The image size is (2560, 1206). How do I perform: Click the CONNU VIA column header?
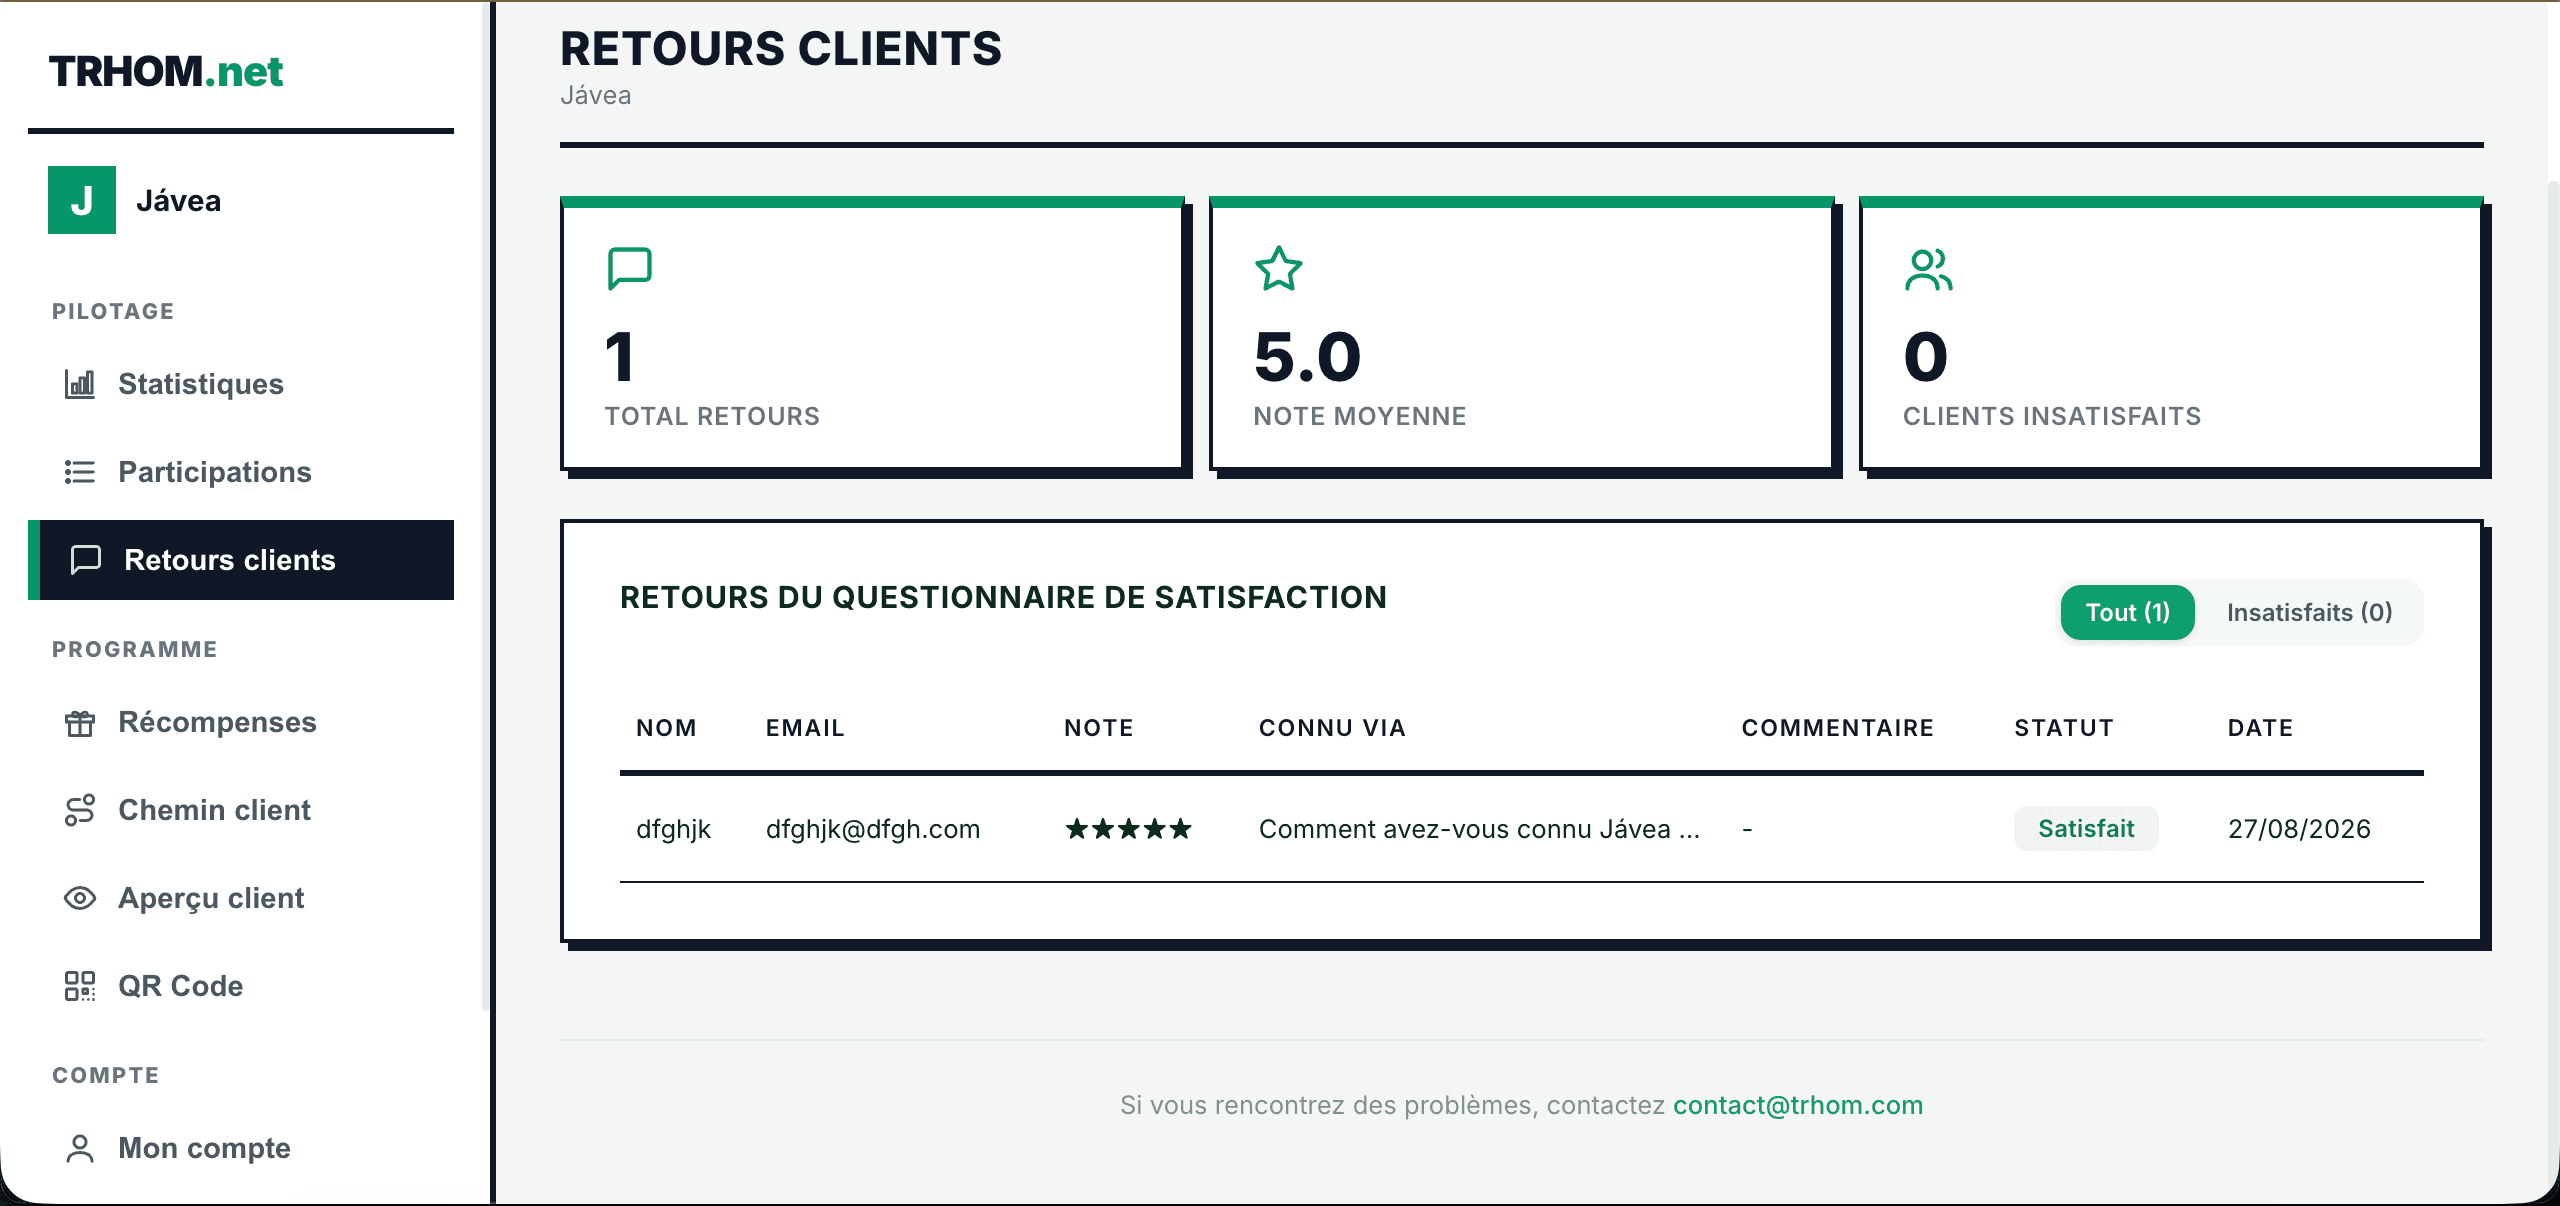(1332, 728)
